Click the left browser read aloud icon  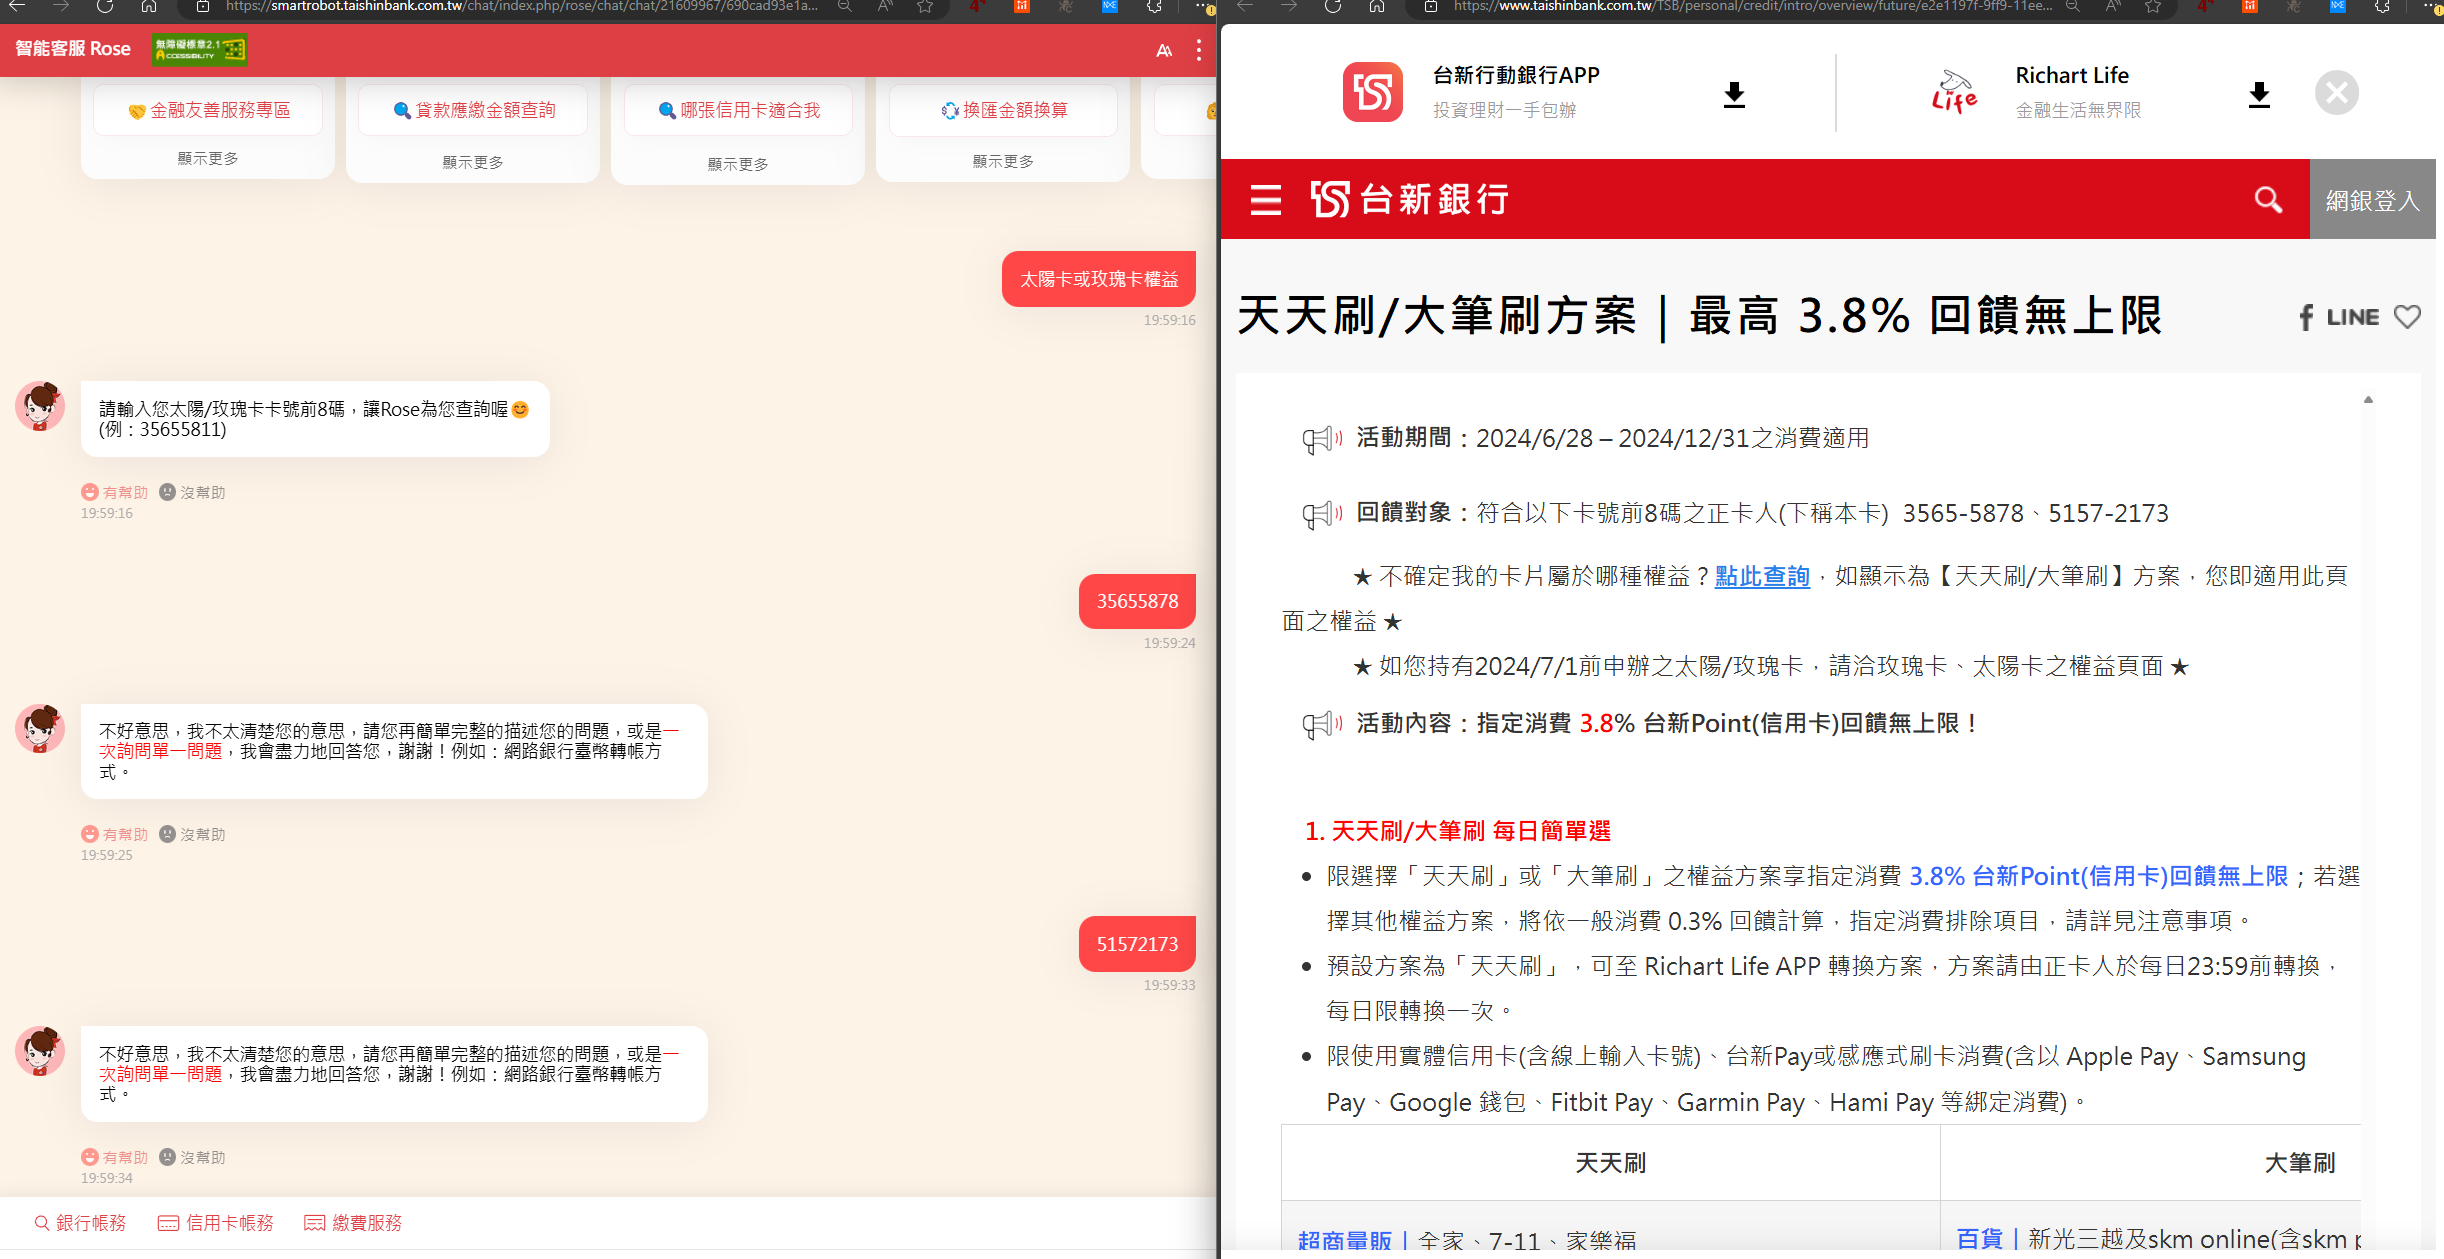point(885,7)
